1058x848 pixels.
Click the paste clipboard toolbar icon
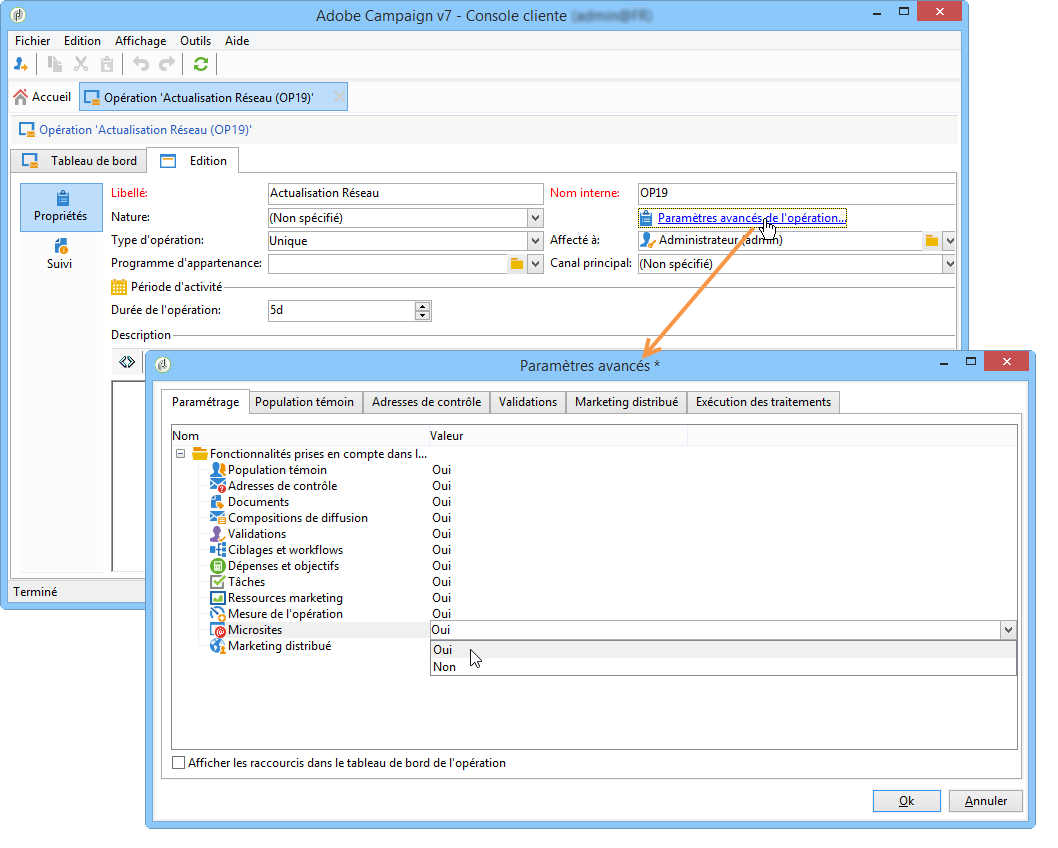point(107,64)
